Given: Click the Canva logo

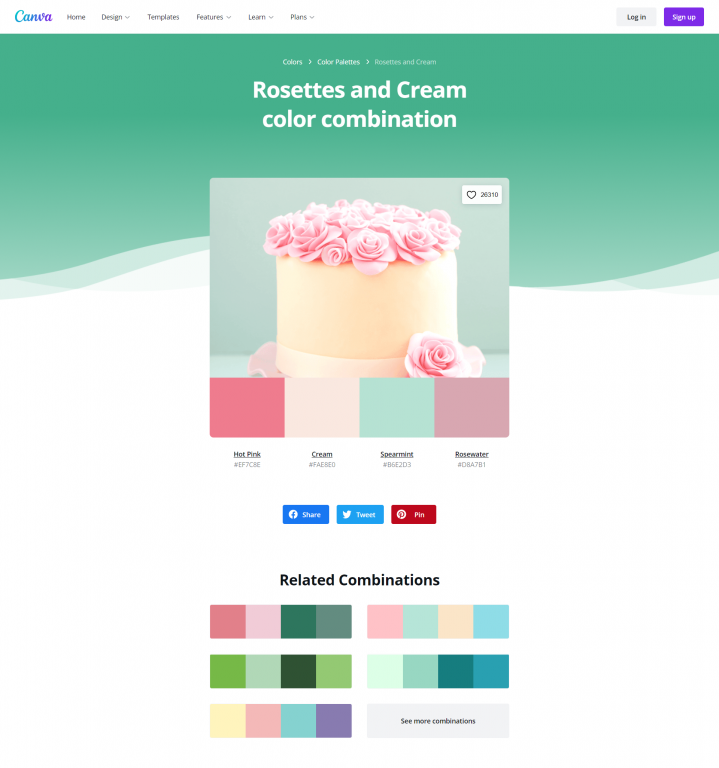Looking at the screenshot, I should [33, 17].
